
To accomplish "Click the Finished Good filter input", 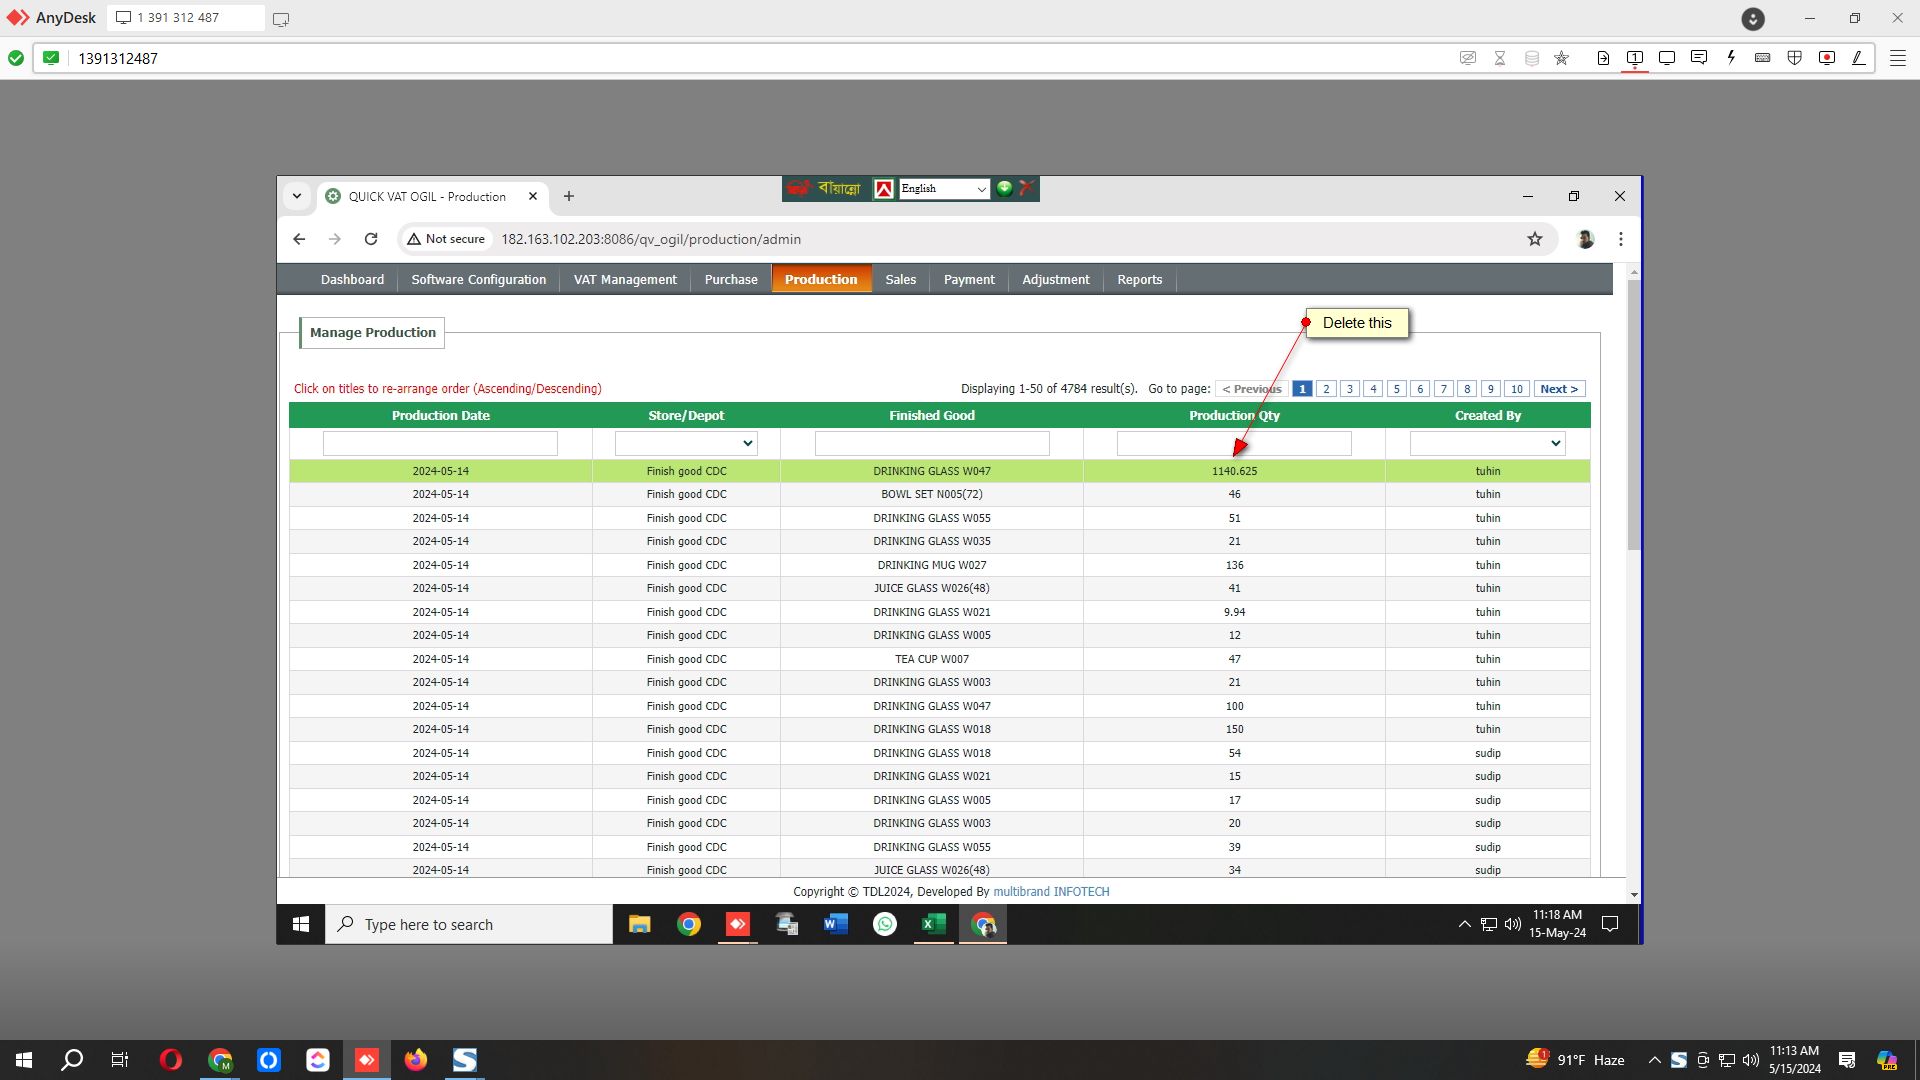I will pyautogui.click(x=931, y=443).
